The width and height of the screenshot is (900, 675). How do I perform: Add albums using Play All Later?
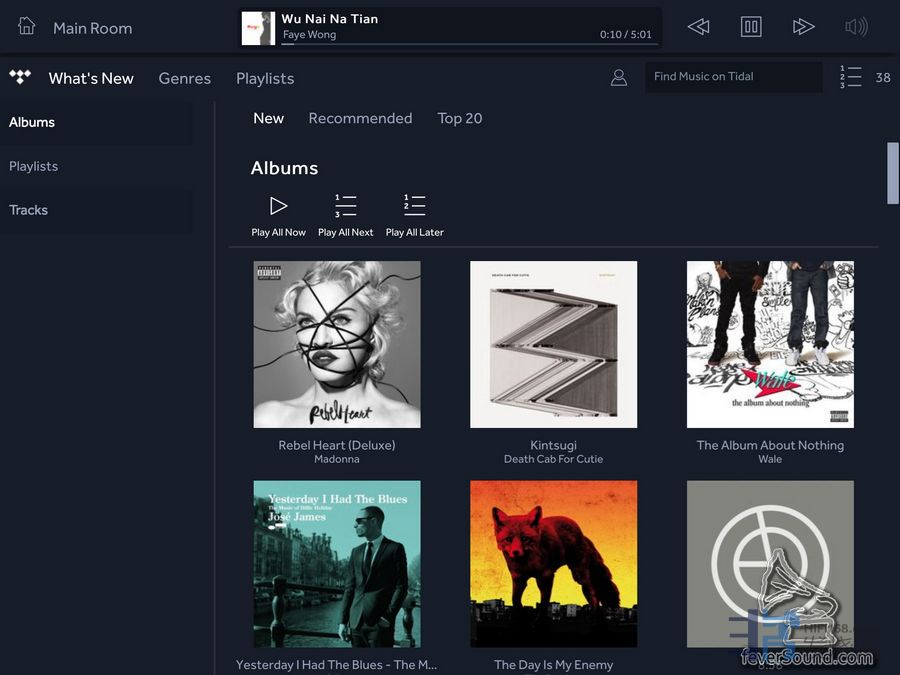[x=414, y=215]
